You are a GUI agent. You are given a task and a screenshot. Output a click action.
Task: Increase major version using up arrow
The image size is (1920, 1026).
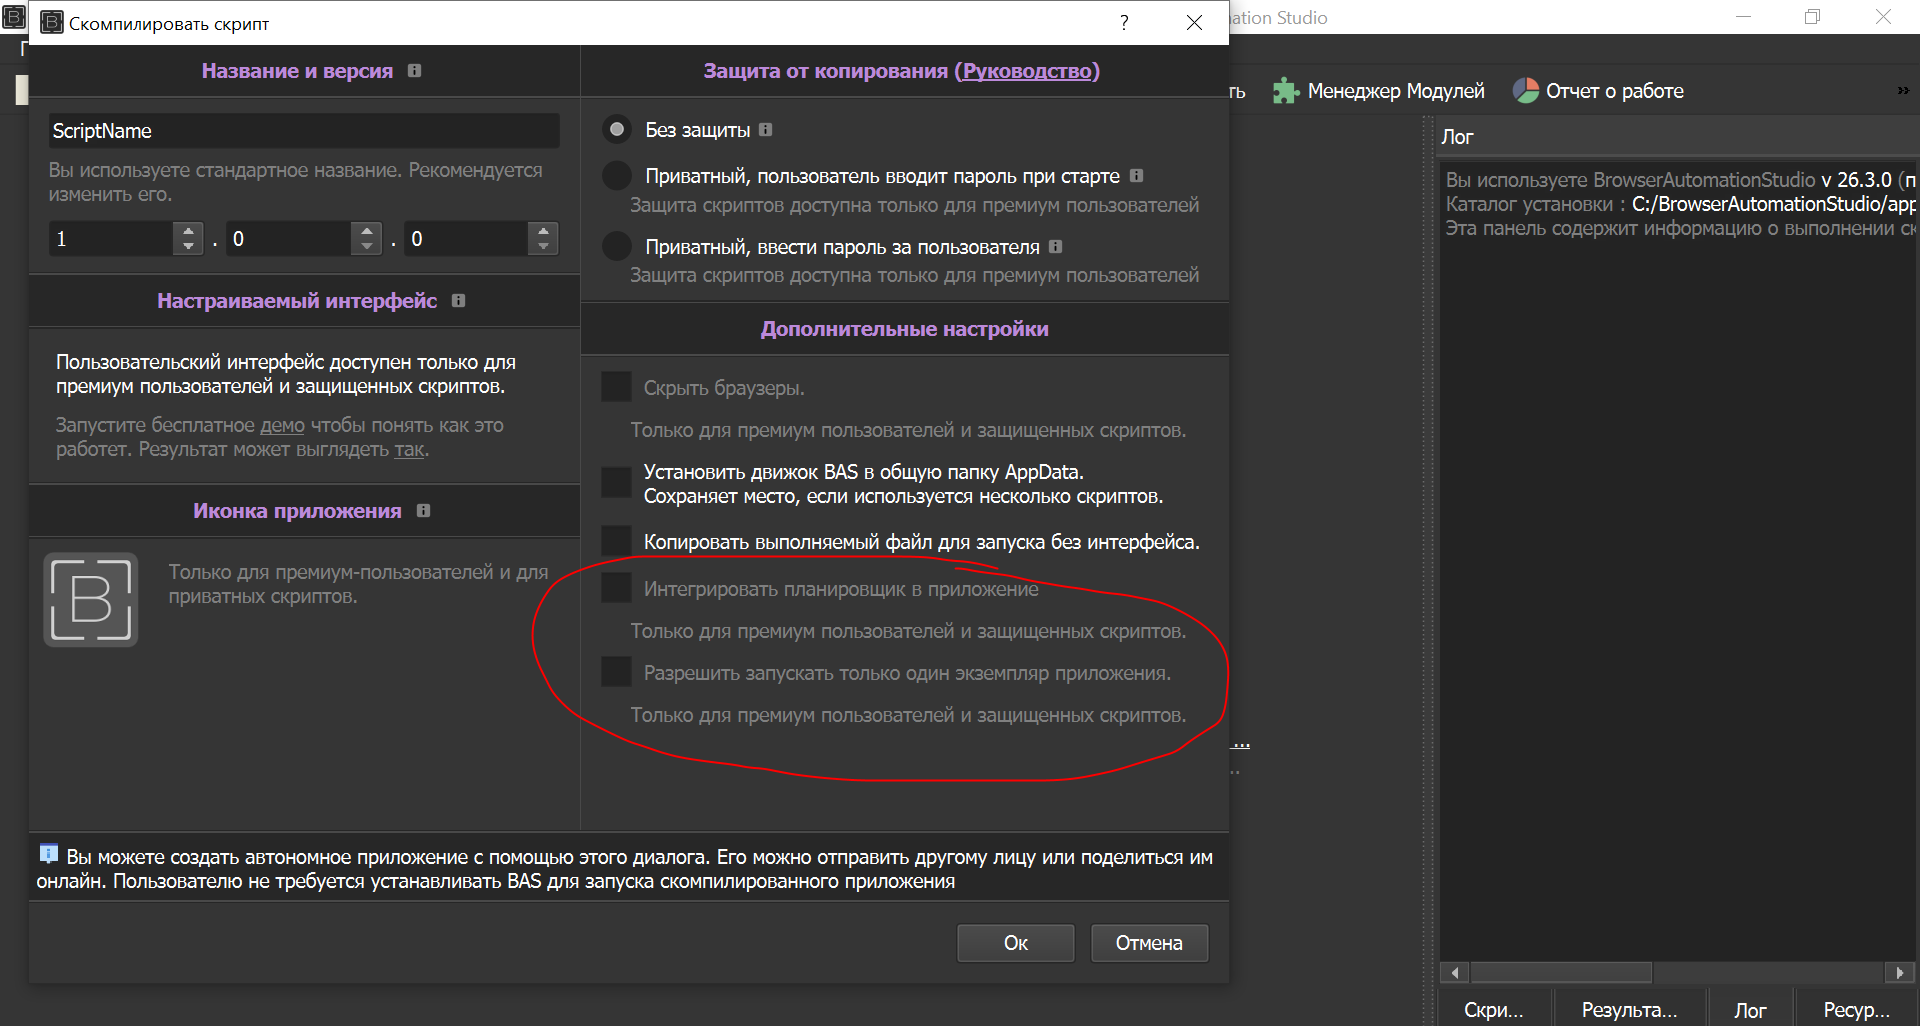coord(188,231)
